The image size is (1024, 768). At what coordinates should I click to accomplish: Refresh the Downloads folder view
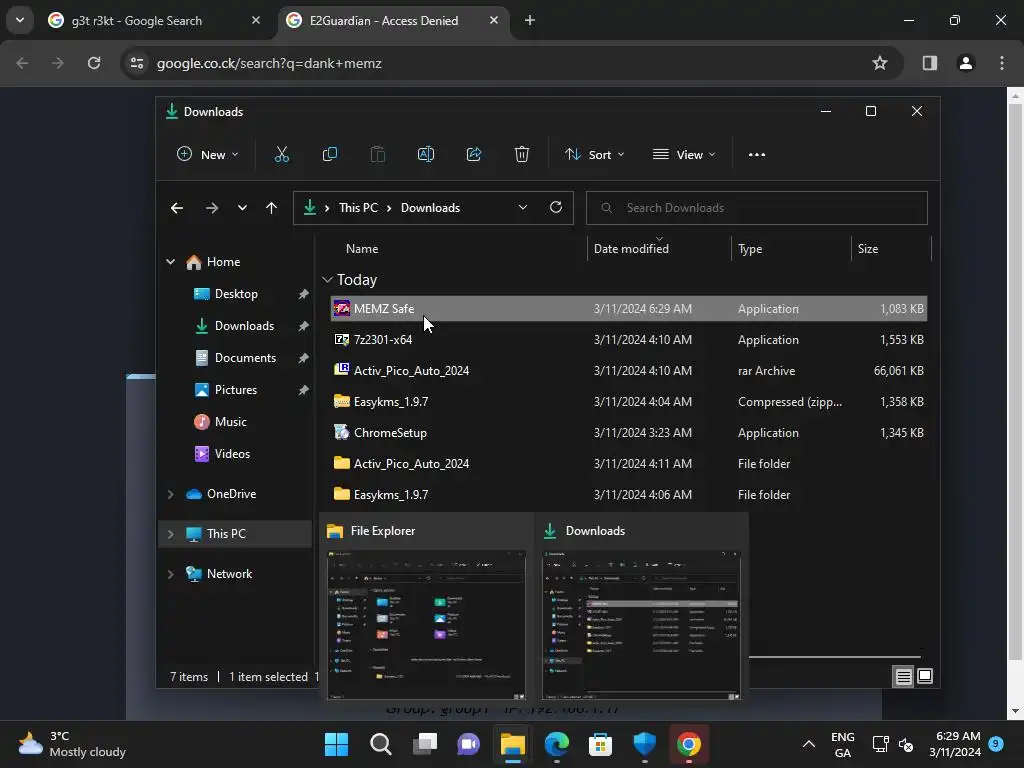click(556, 207)
